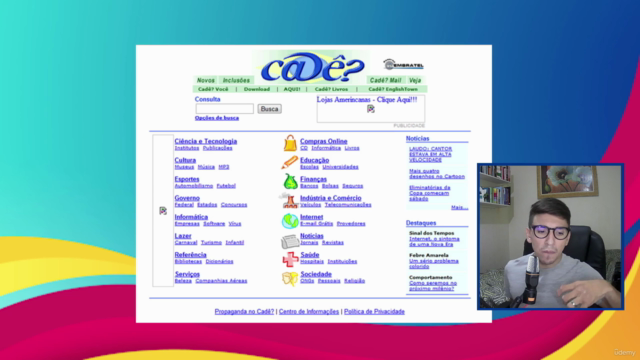Open Internet category text link
640x360 pixels.
[311, 217]
